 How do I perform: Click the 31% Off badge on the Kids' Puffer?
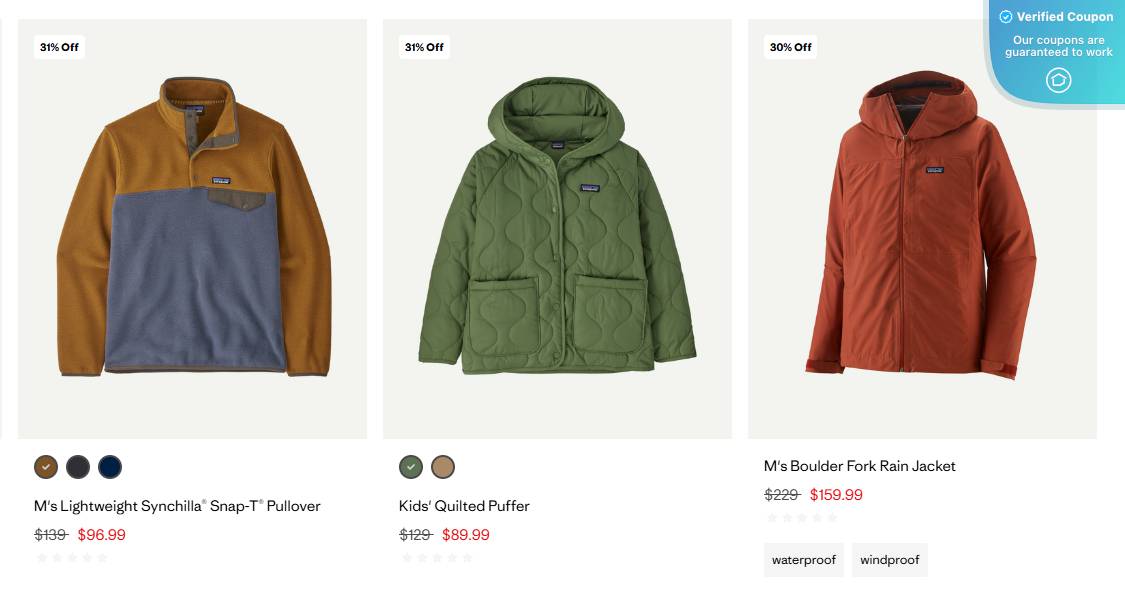[424, 47]
